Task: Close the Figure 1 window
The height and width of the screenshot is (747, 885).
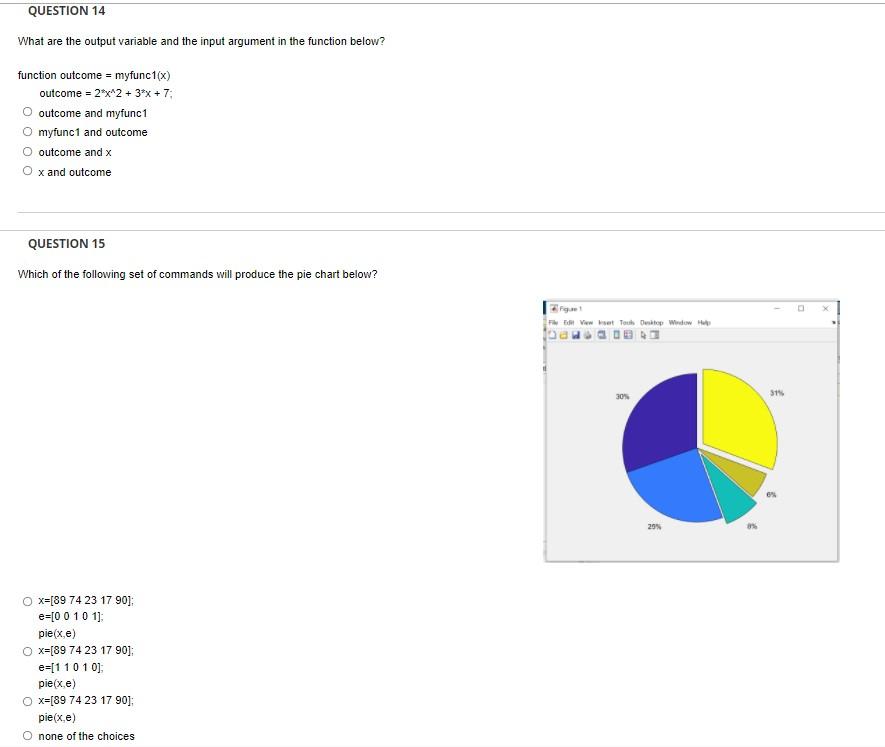Action: click(x=826, y=308)
